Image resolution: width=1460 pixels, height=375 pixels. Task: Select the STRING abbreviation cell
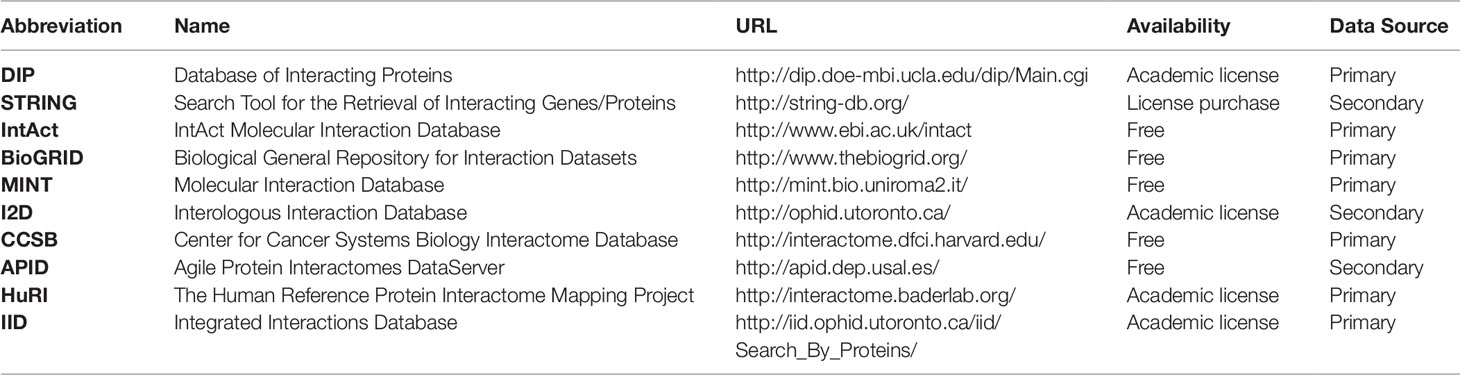point(35,103)
